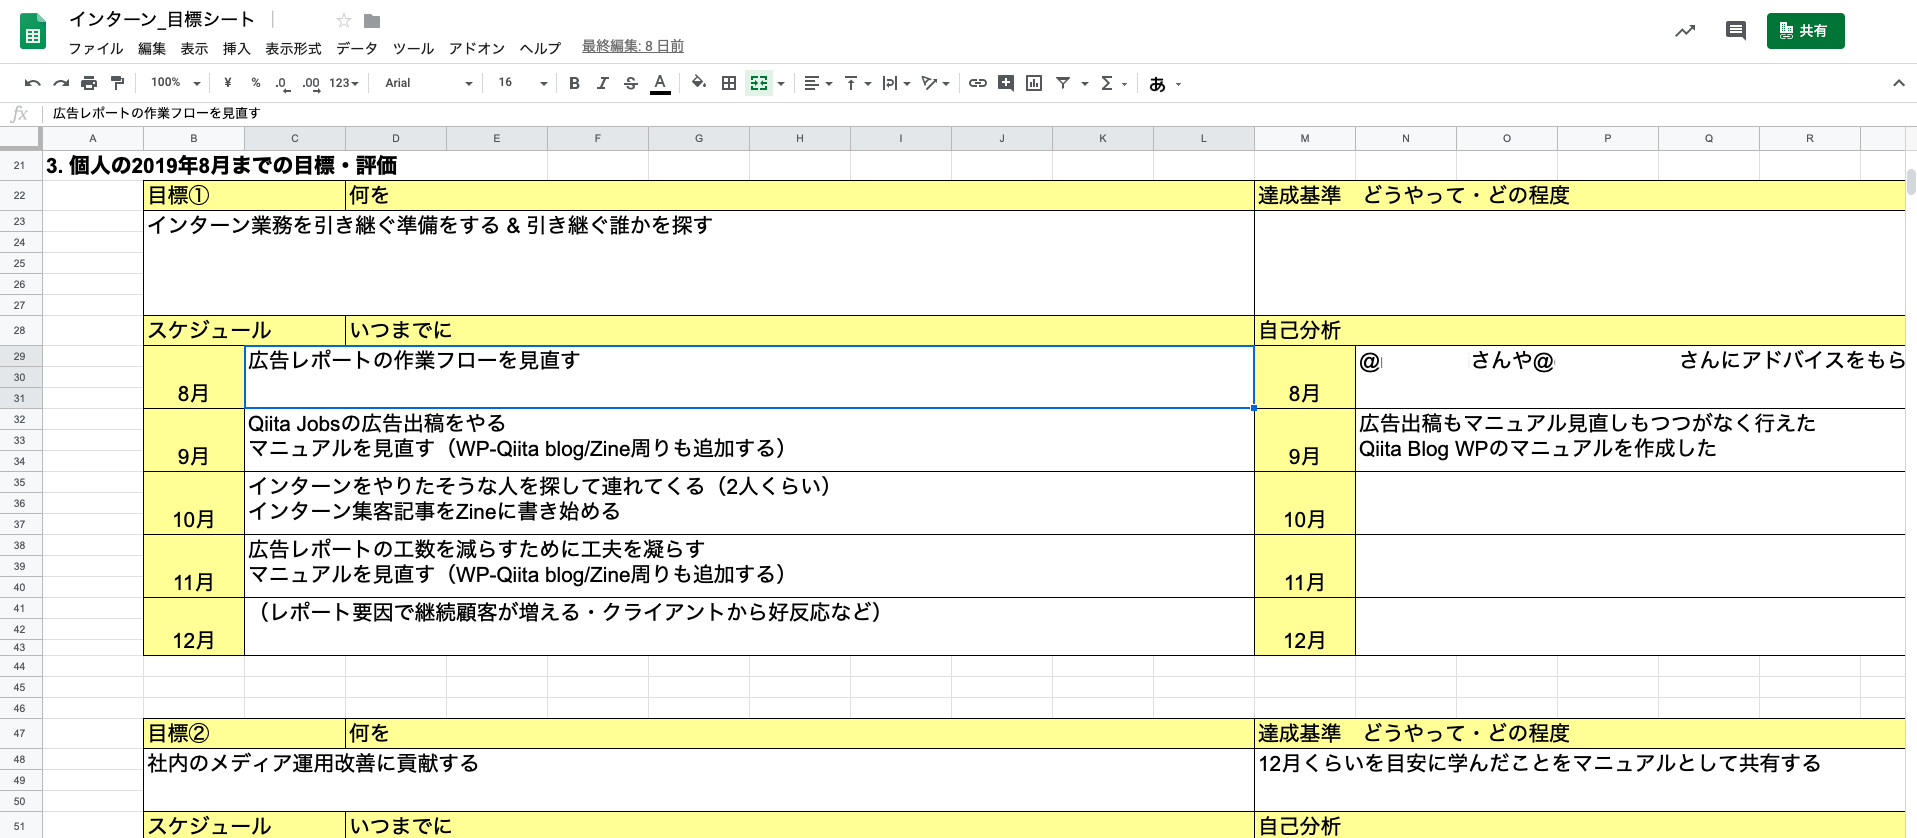Open the 挿入 menu
This screenshot has width=1917, height=838.
[236, 48]
